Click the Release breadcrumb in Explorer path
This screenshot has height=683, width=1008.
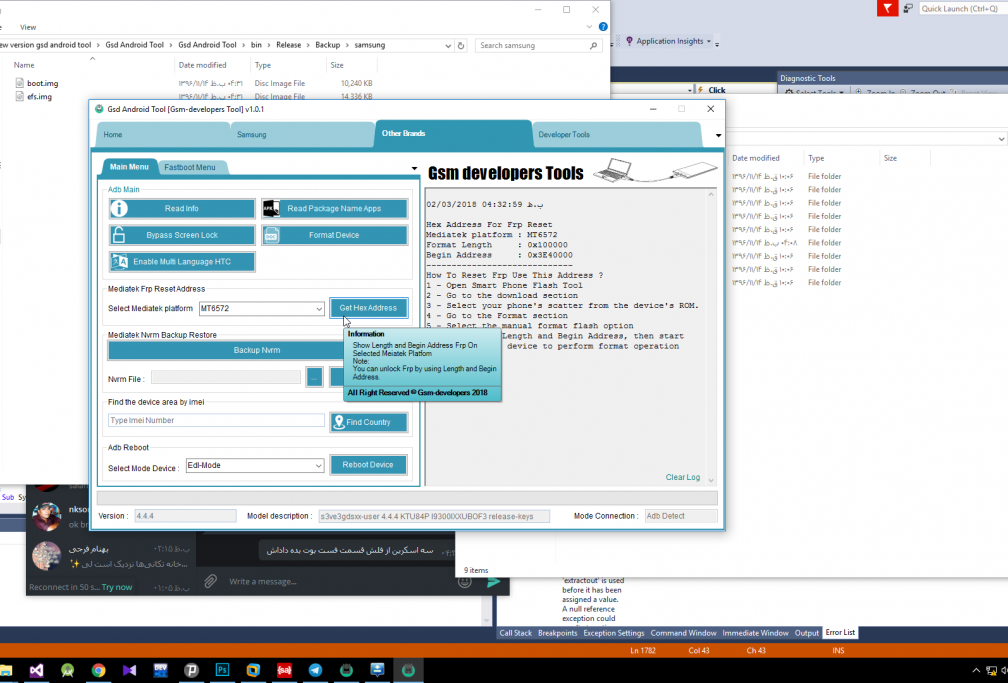(x=289, y=45)
